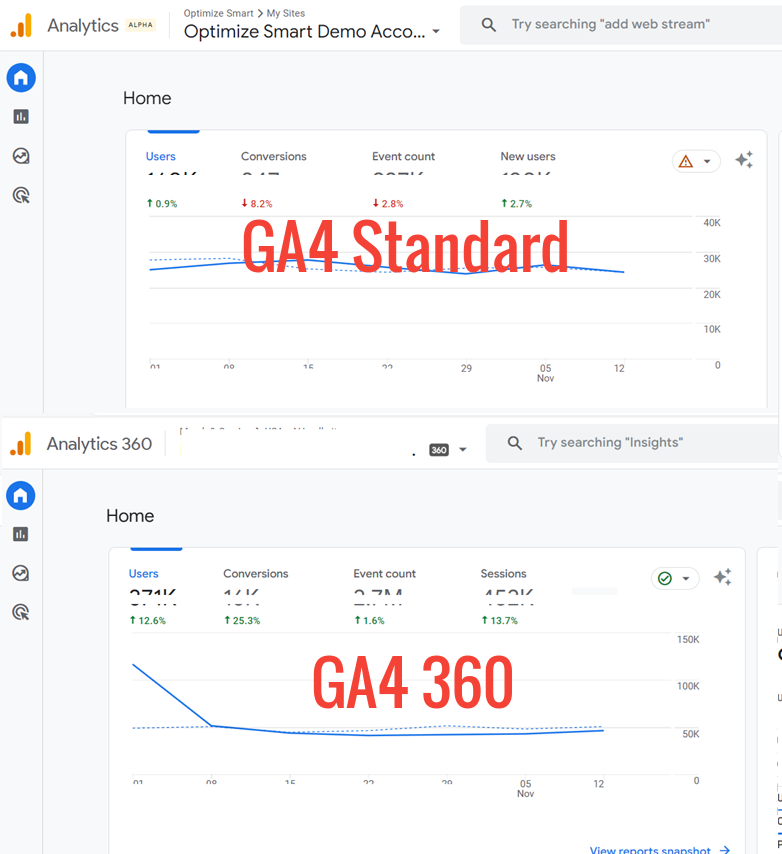Click the ALPHA badge next to Analytics
This screenshot has width=782, height=854.
(x=140, y=25)
